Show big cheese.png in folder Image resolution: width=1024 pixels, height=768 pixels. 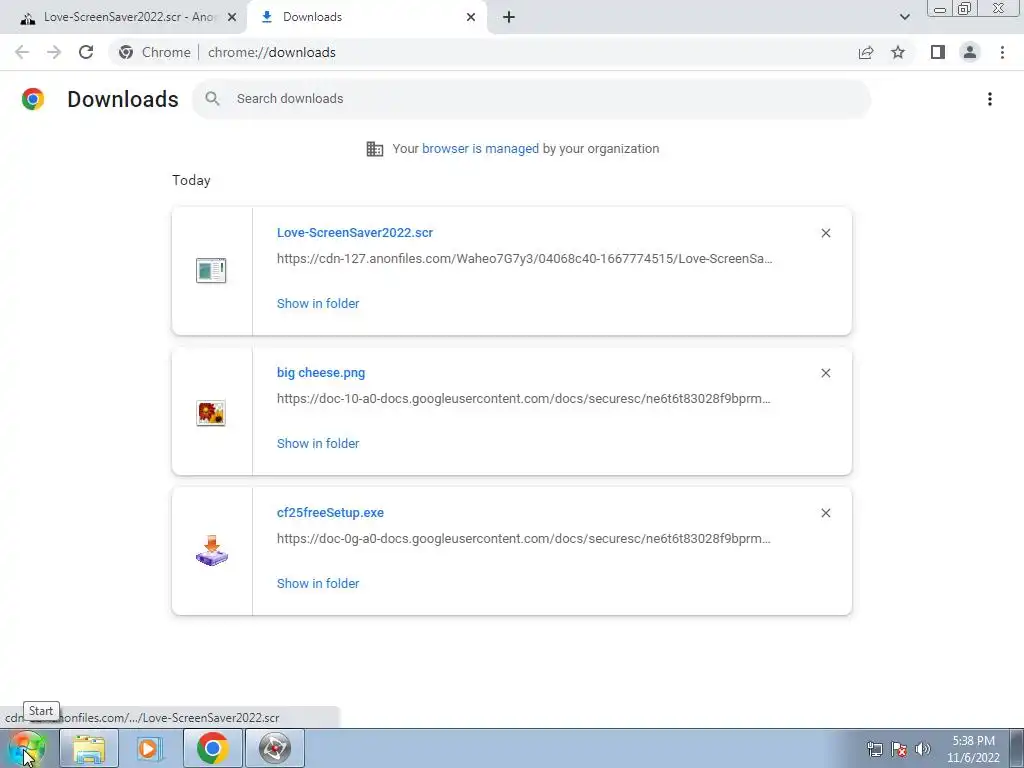click(318, 443)
